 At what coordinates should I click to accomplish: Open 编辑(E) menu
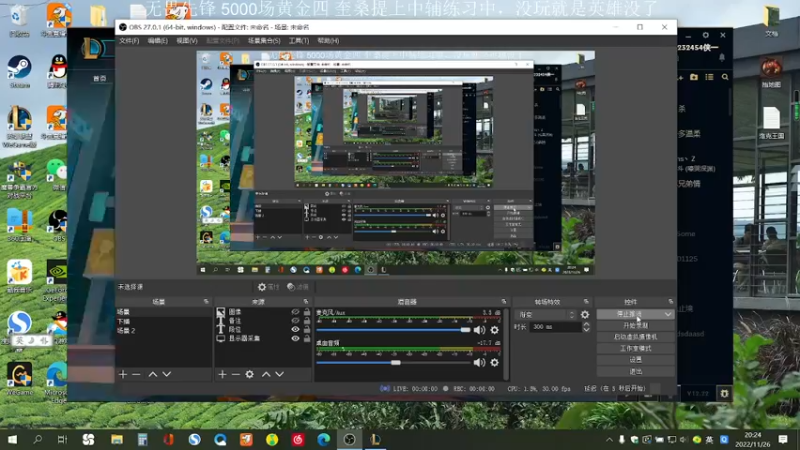click(158, 41)
